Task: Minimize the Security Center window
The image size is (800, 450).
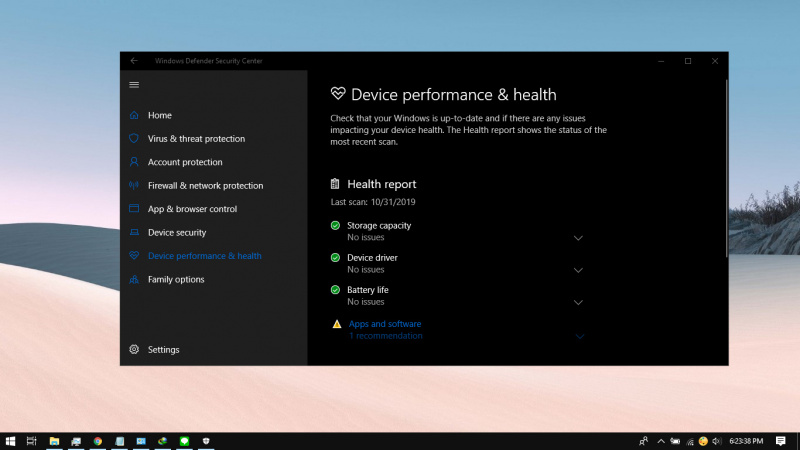Action: (661, 61)
